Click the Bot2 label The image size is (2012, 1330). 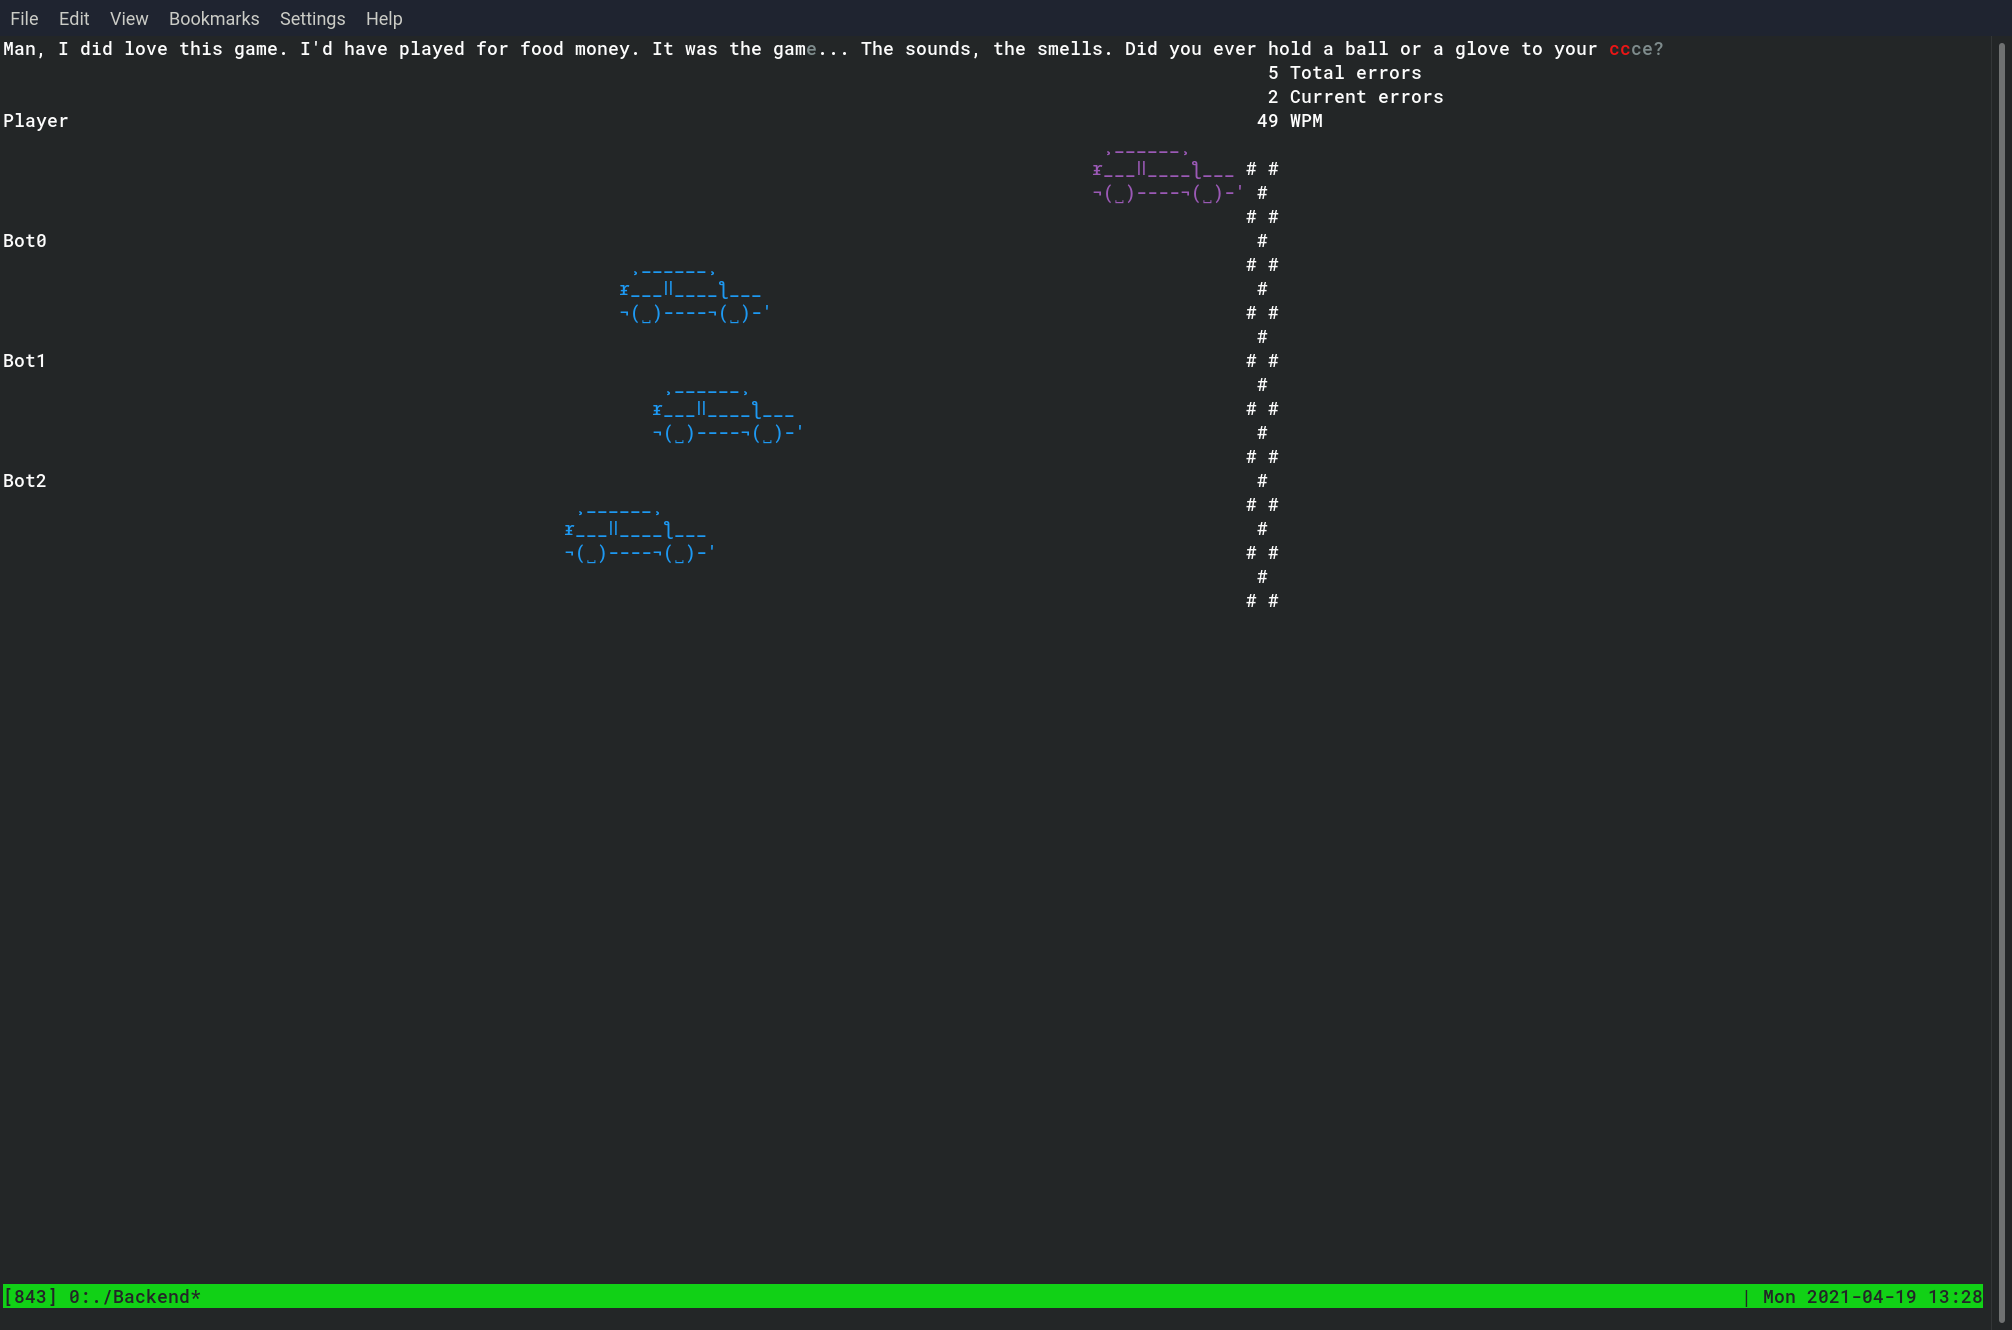coord(25,481)
